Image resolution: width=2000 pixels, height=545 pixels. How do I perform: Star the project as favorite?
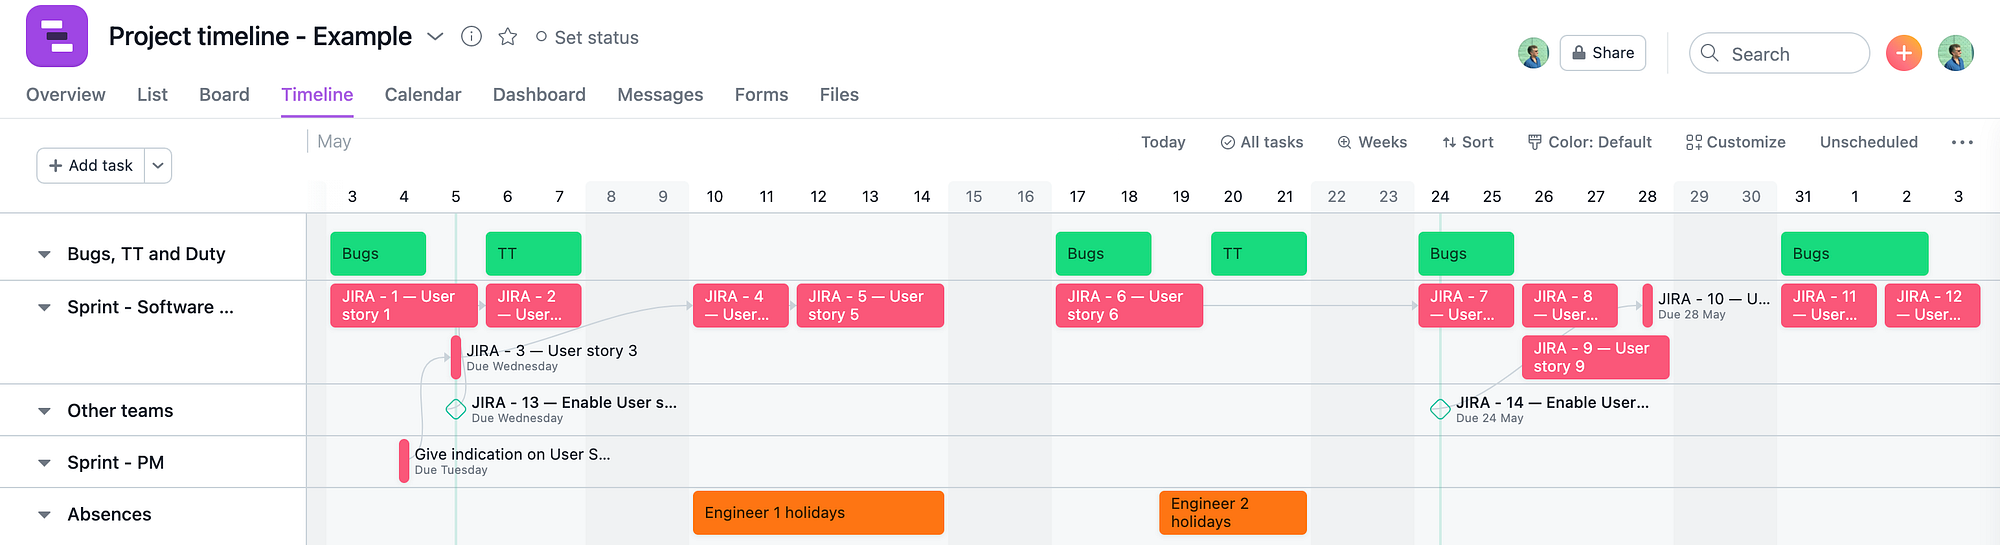click(508, 37)
